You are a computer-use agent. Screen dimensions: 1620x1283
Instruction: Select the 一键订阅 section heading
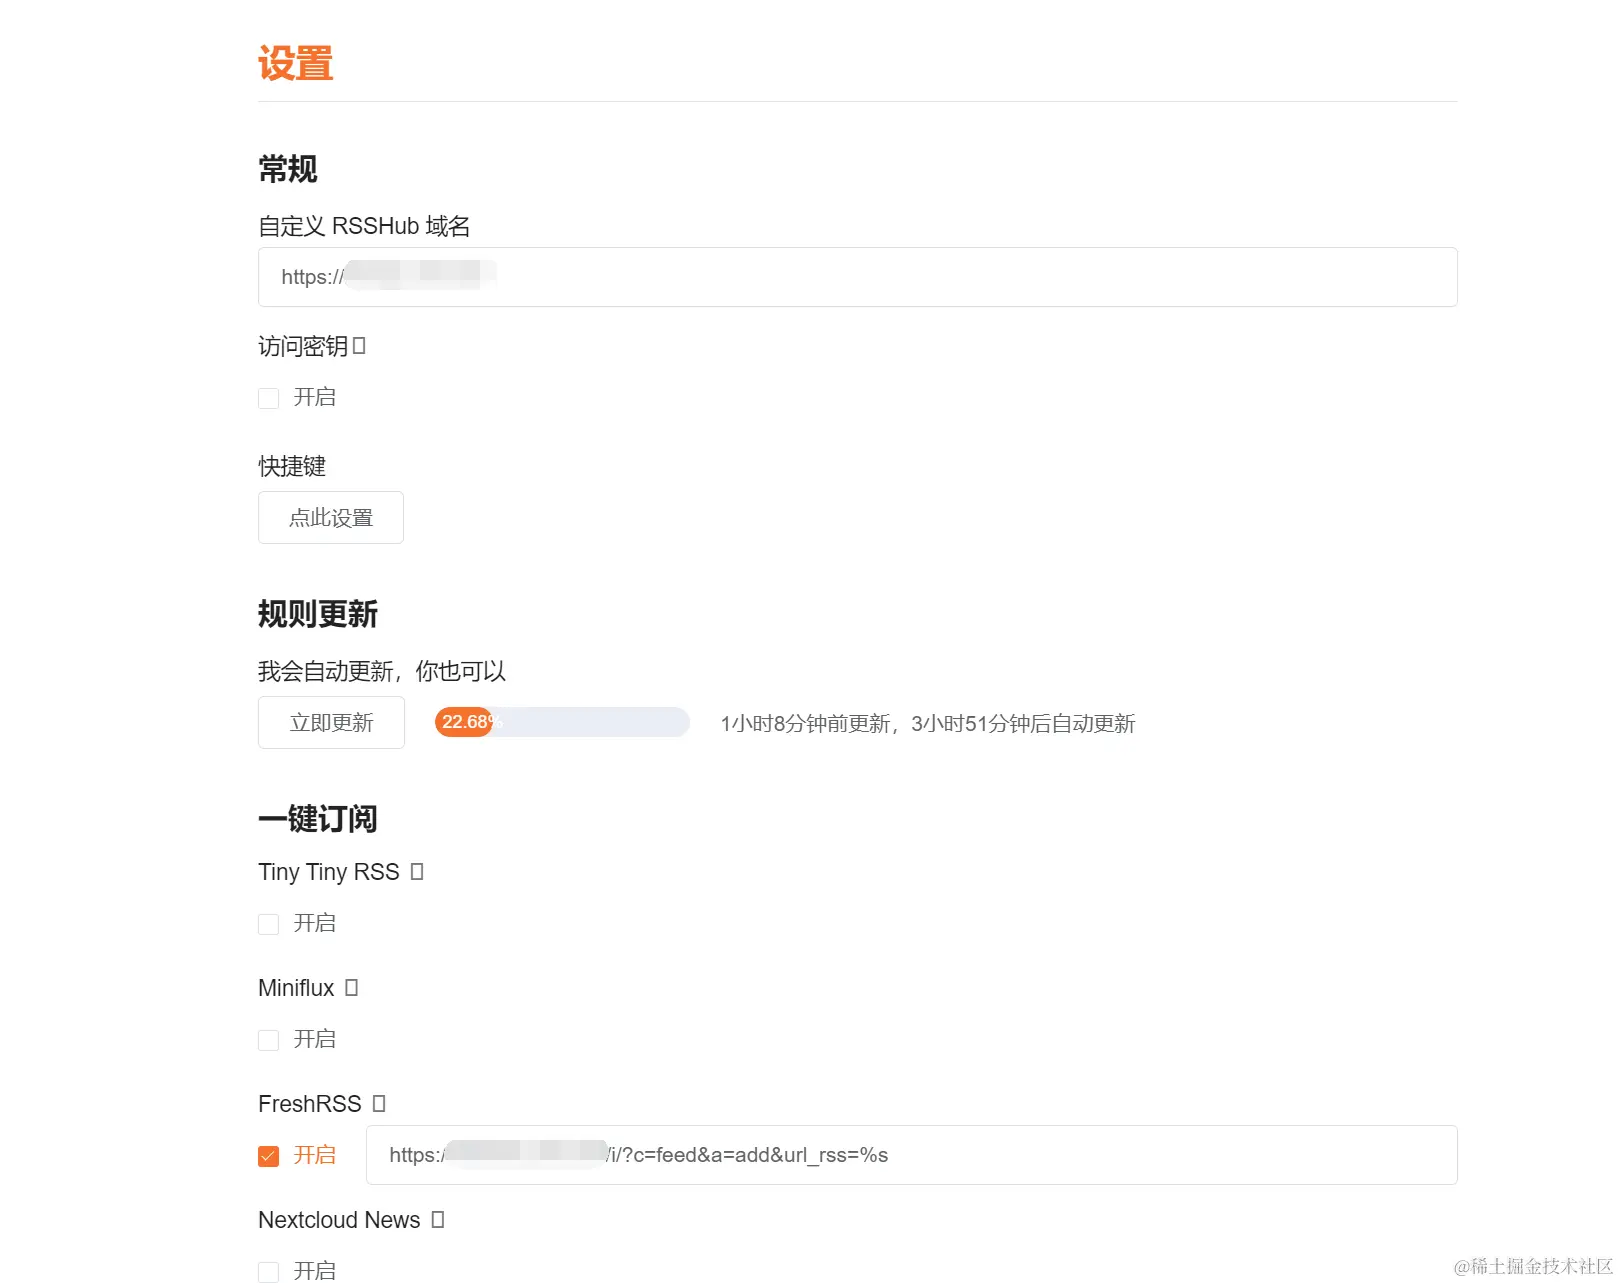[318, 819]
